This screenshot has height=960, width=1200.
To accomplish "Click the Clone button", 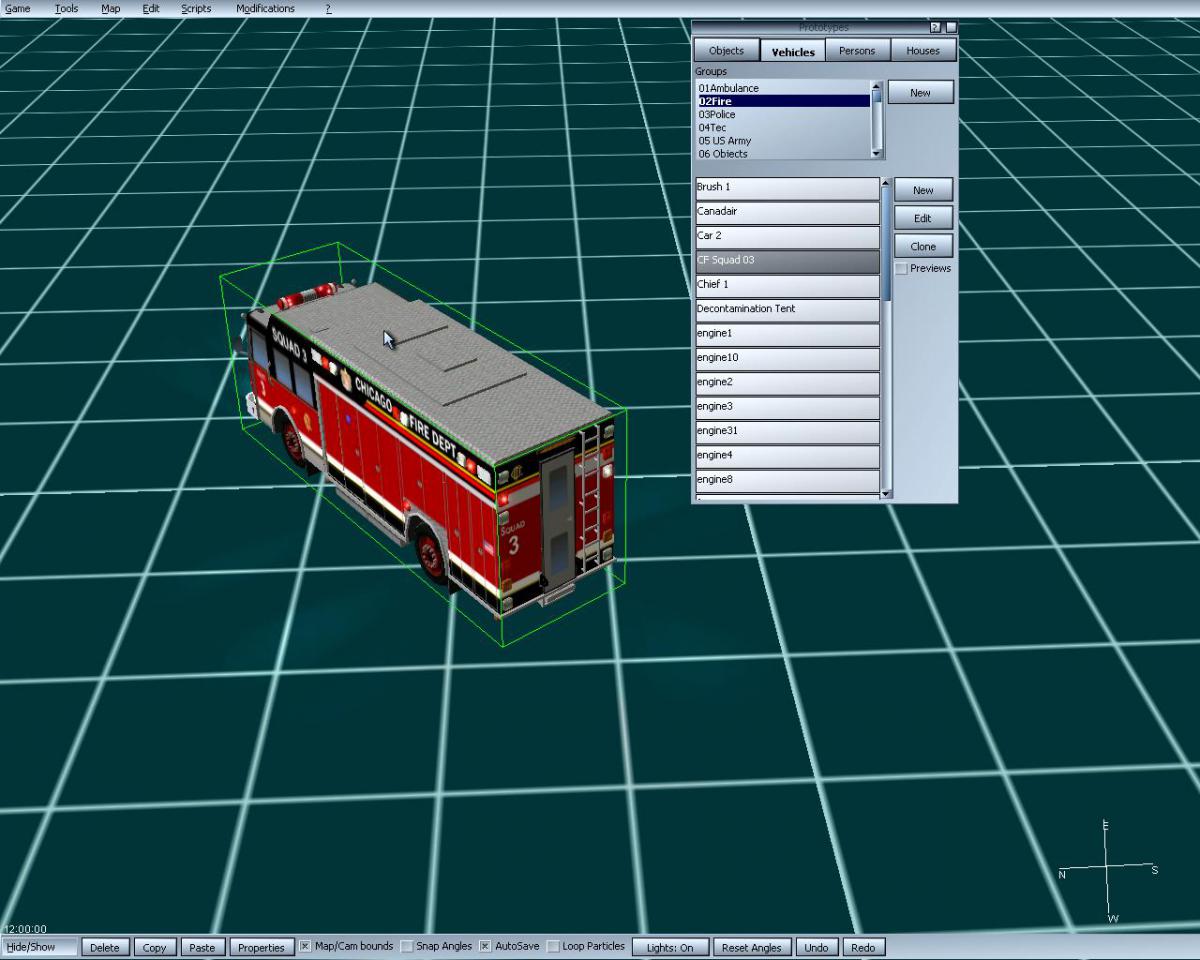I will tap(923, 246).
